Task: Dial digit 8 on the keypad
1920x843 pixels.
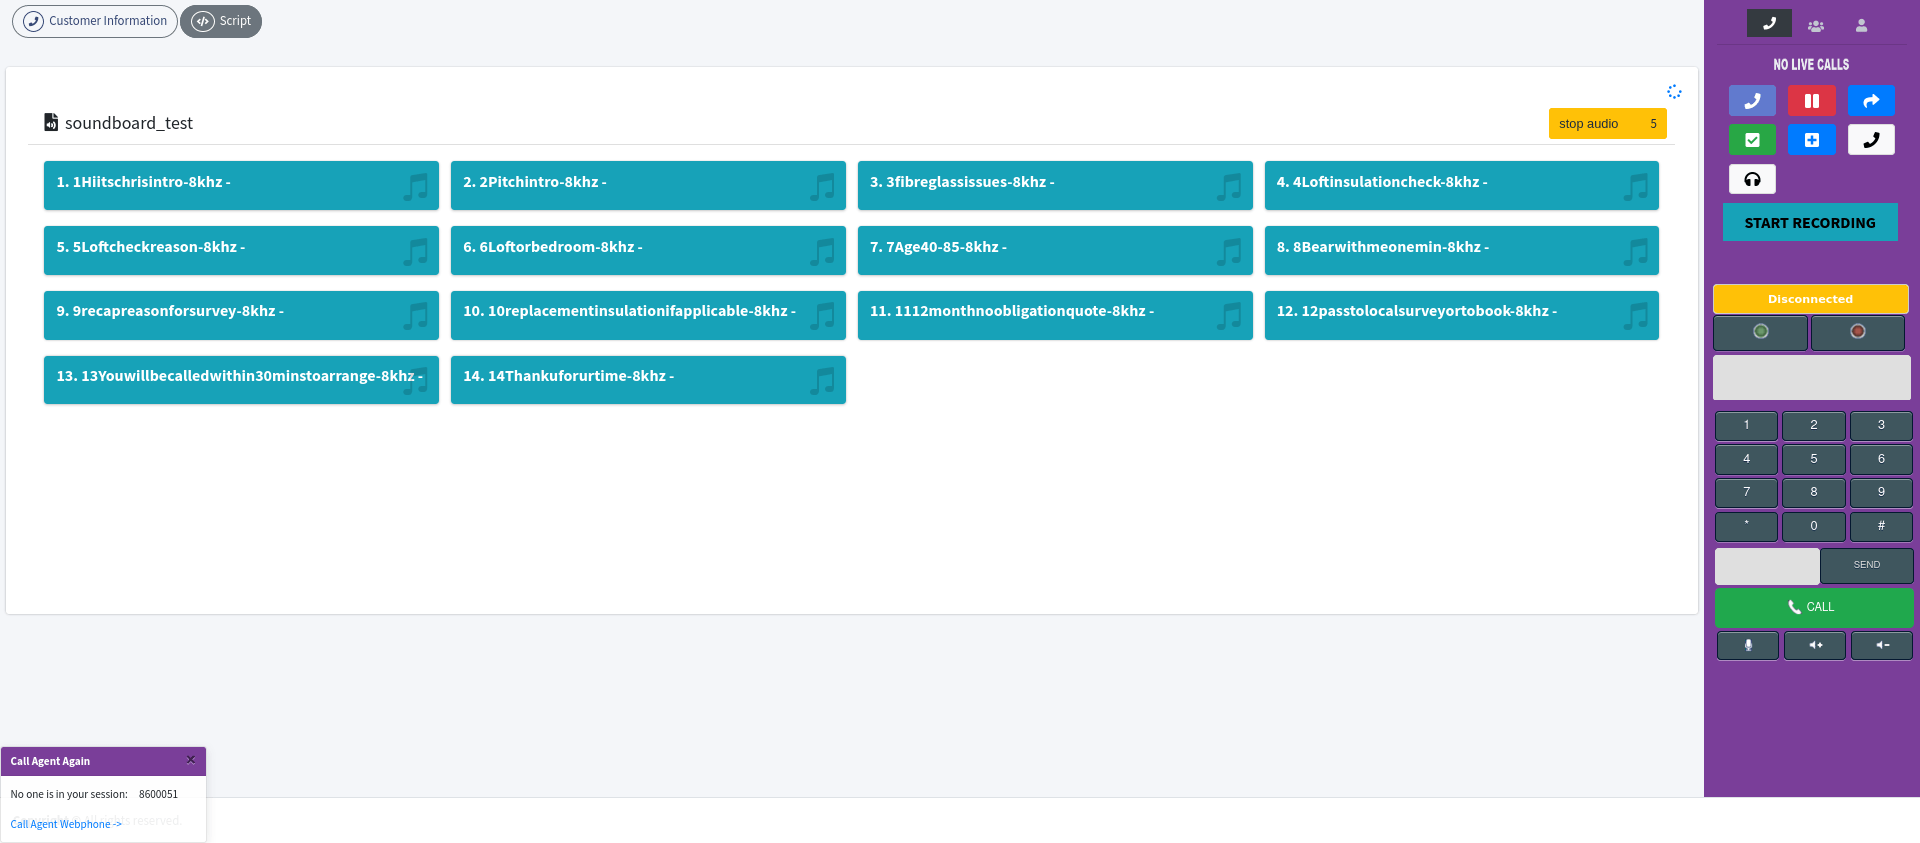Action: point(1813,493)
